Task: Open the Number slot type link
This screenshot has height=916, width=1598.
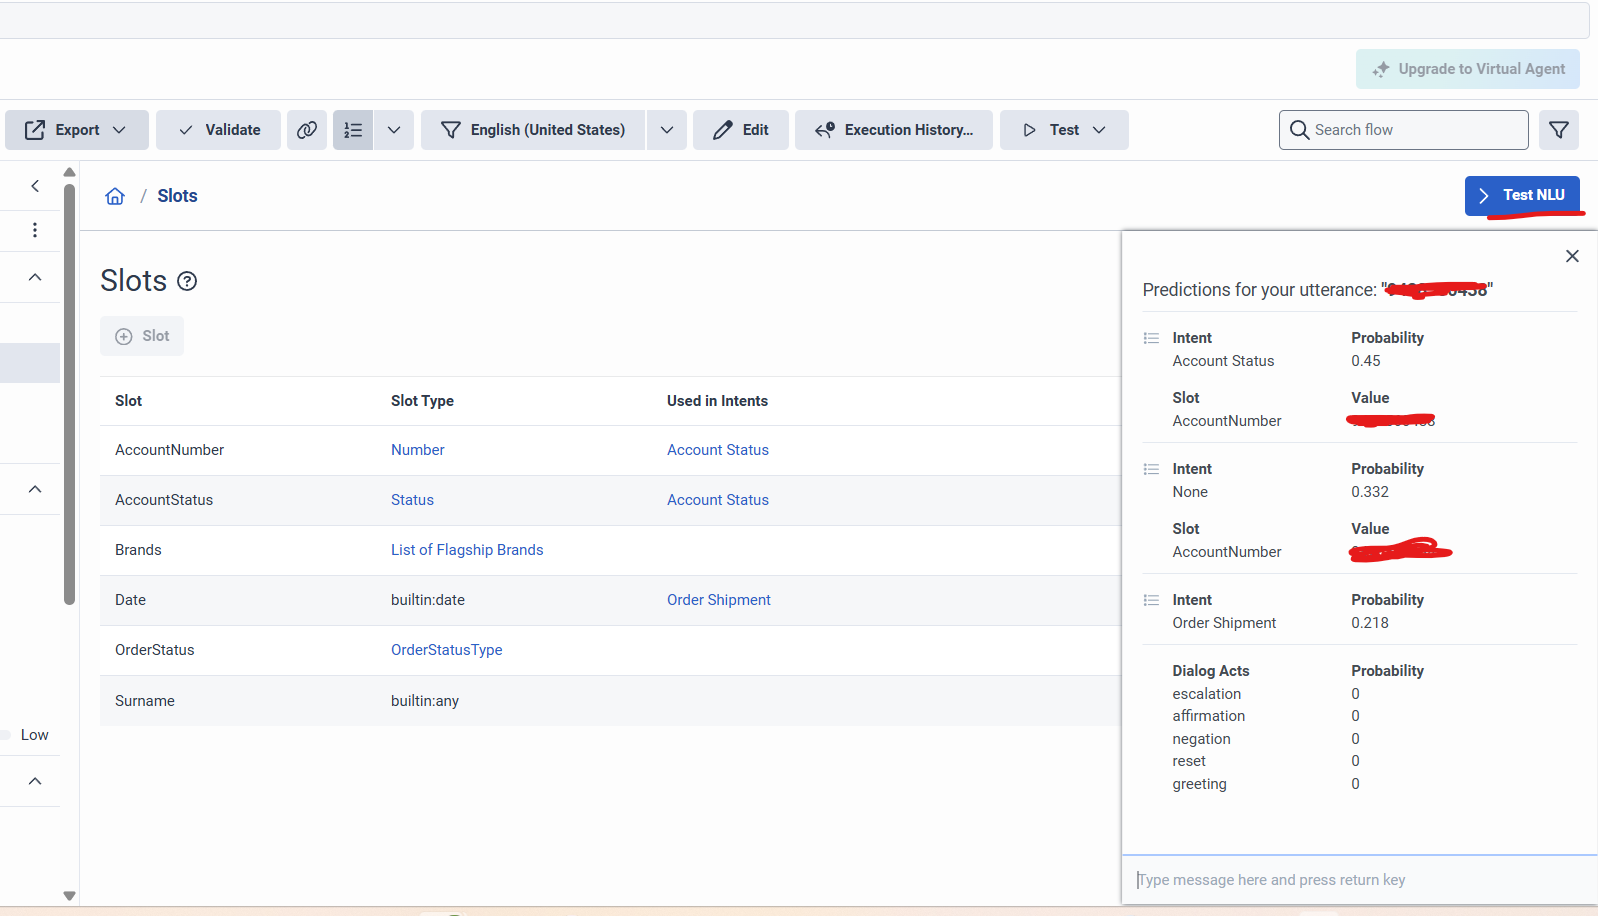Action: click(418, 450)
